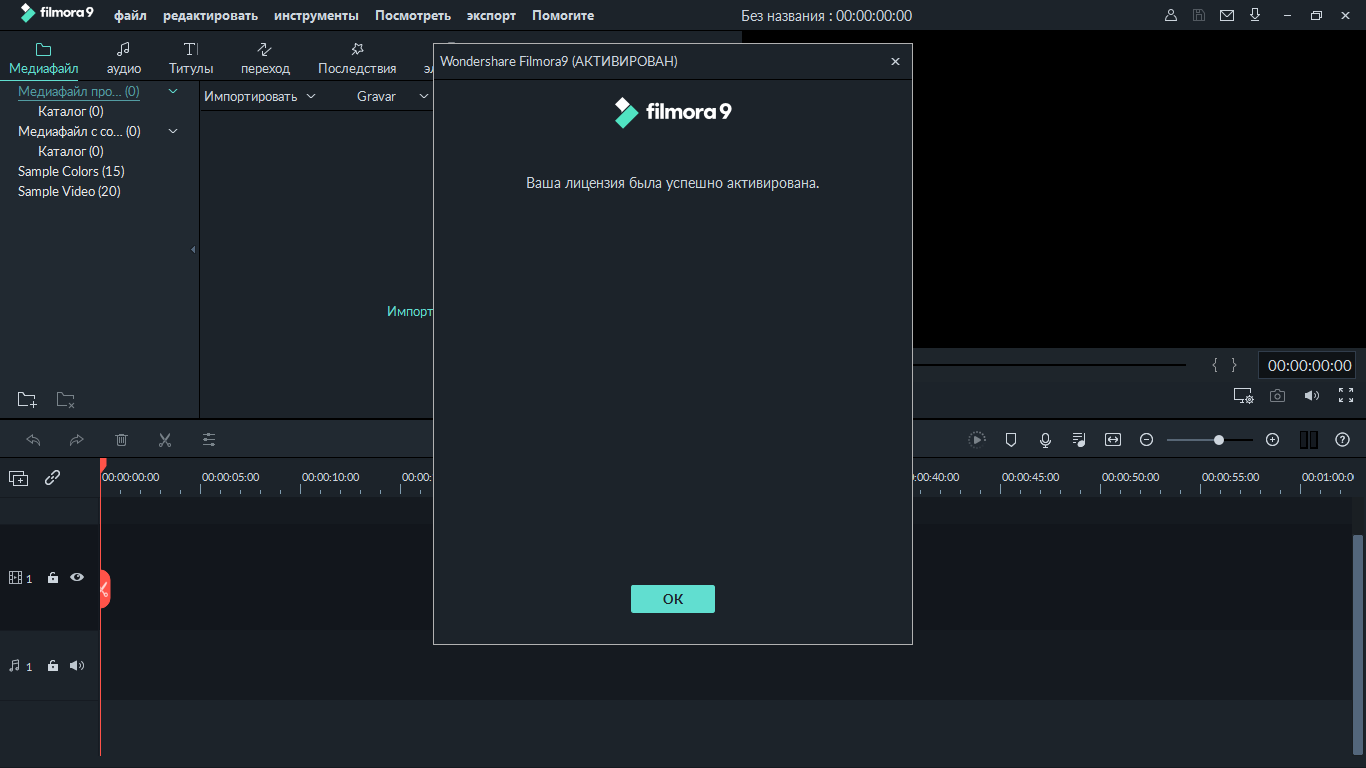Click the preview volume speaker icon

(1311, 395)
